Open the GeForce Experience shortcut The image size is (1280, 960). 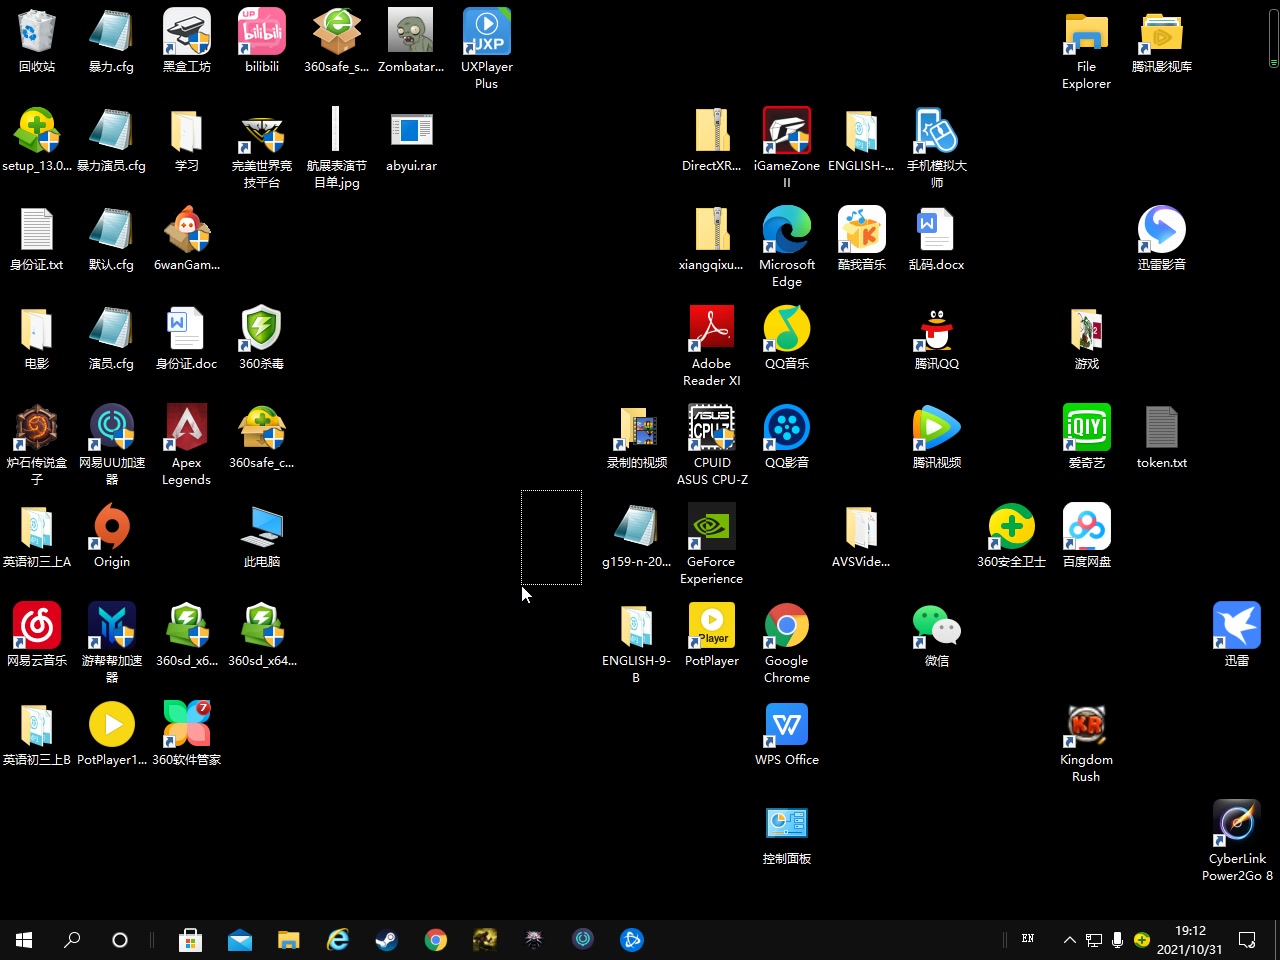(x=712, y=543)
